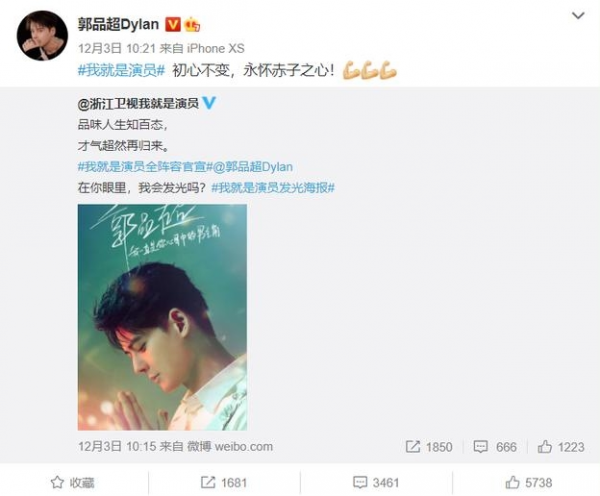
Task: Open the 郭品超Dylan username link
Action: (118, 24)
